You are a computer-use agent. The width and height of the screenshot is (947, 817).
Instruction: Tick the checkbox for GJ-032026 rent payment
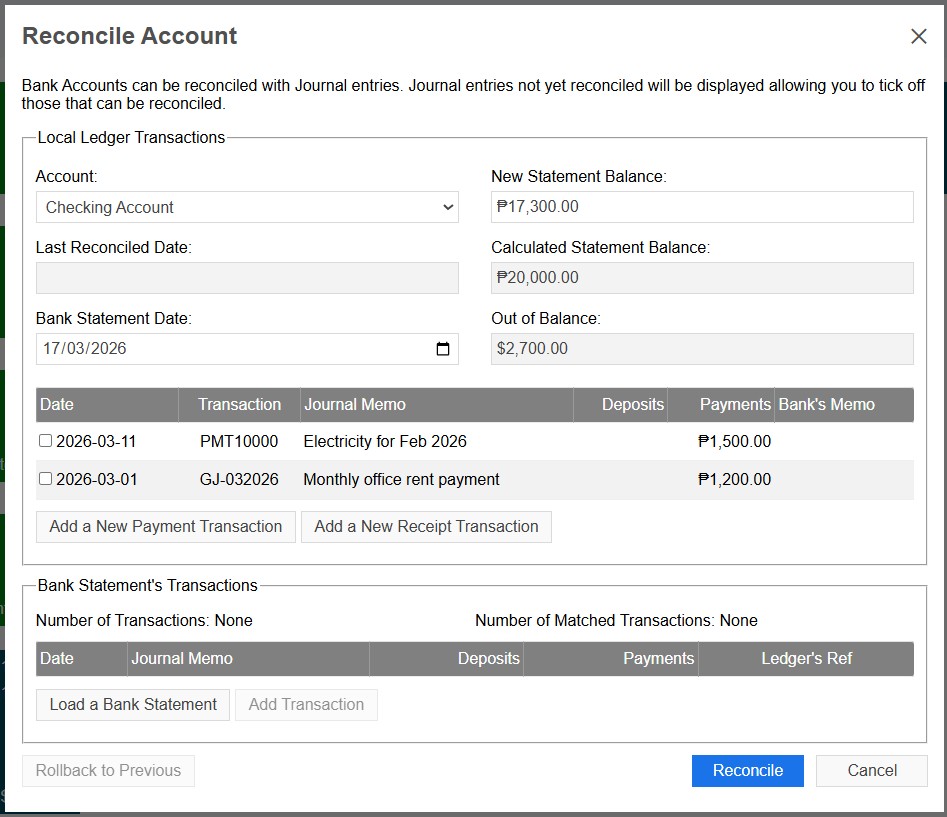point(44,478)
